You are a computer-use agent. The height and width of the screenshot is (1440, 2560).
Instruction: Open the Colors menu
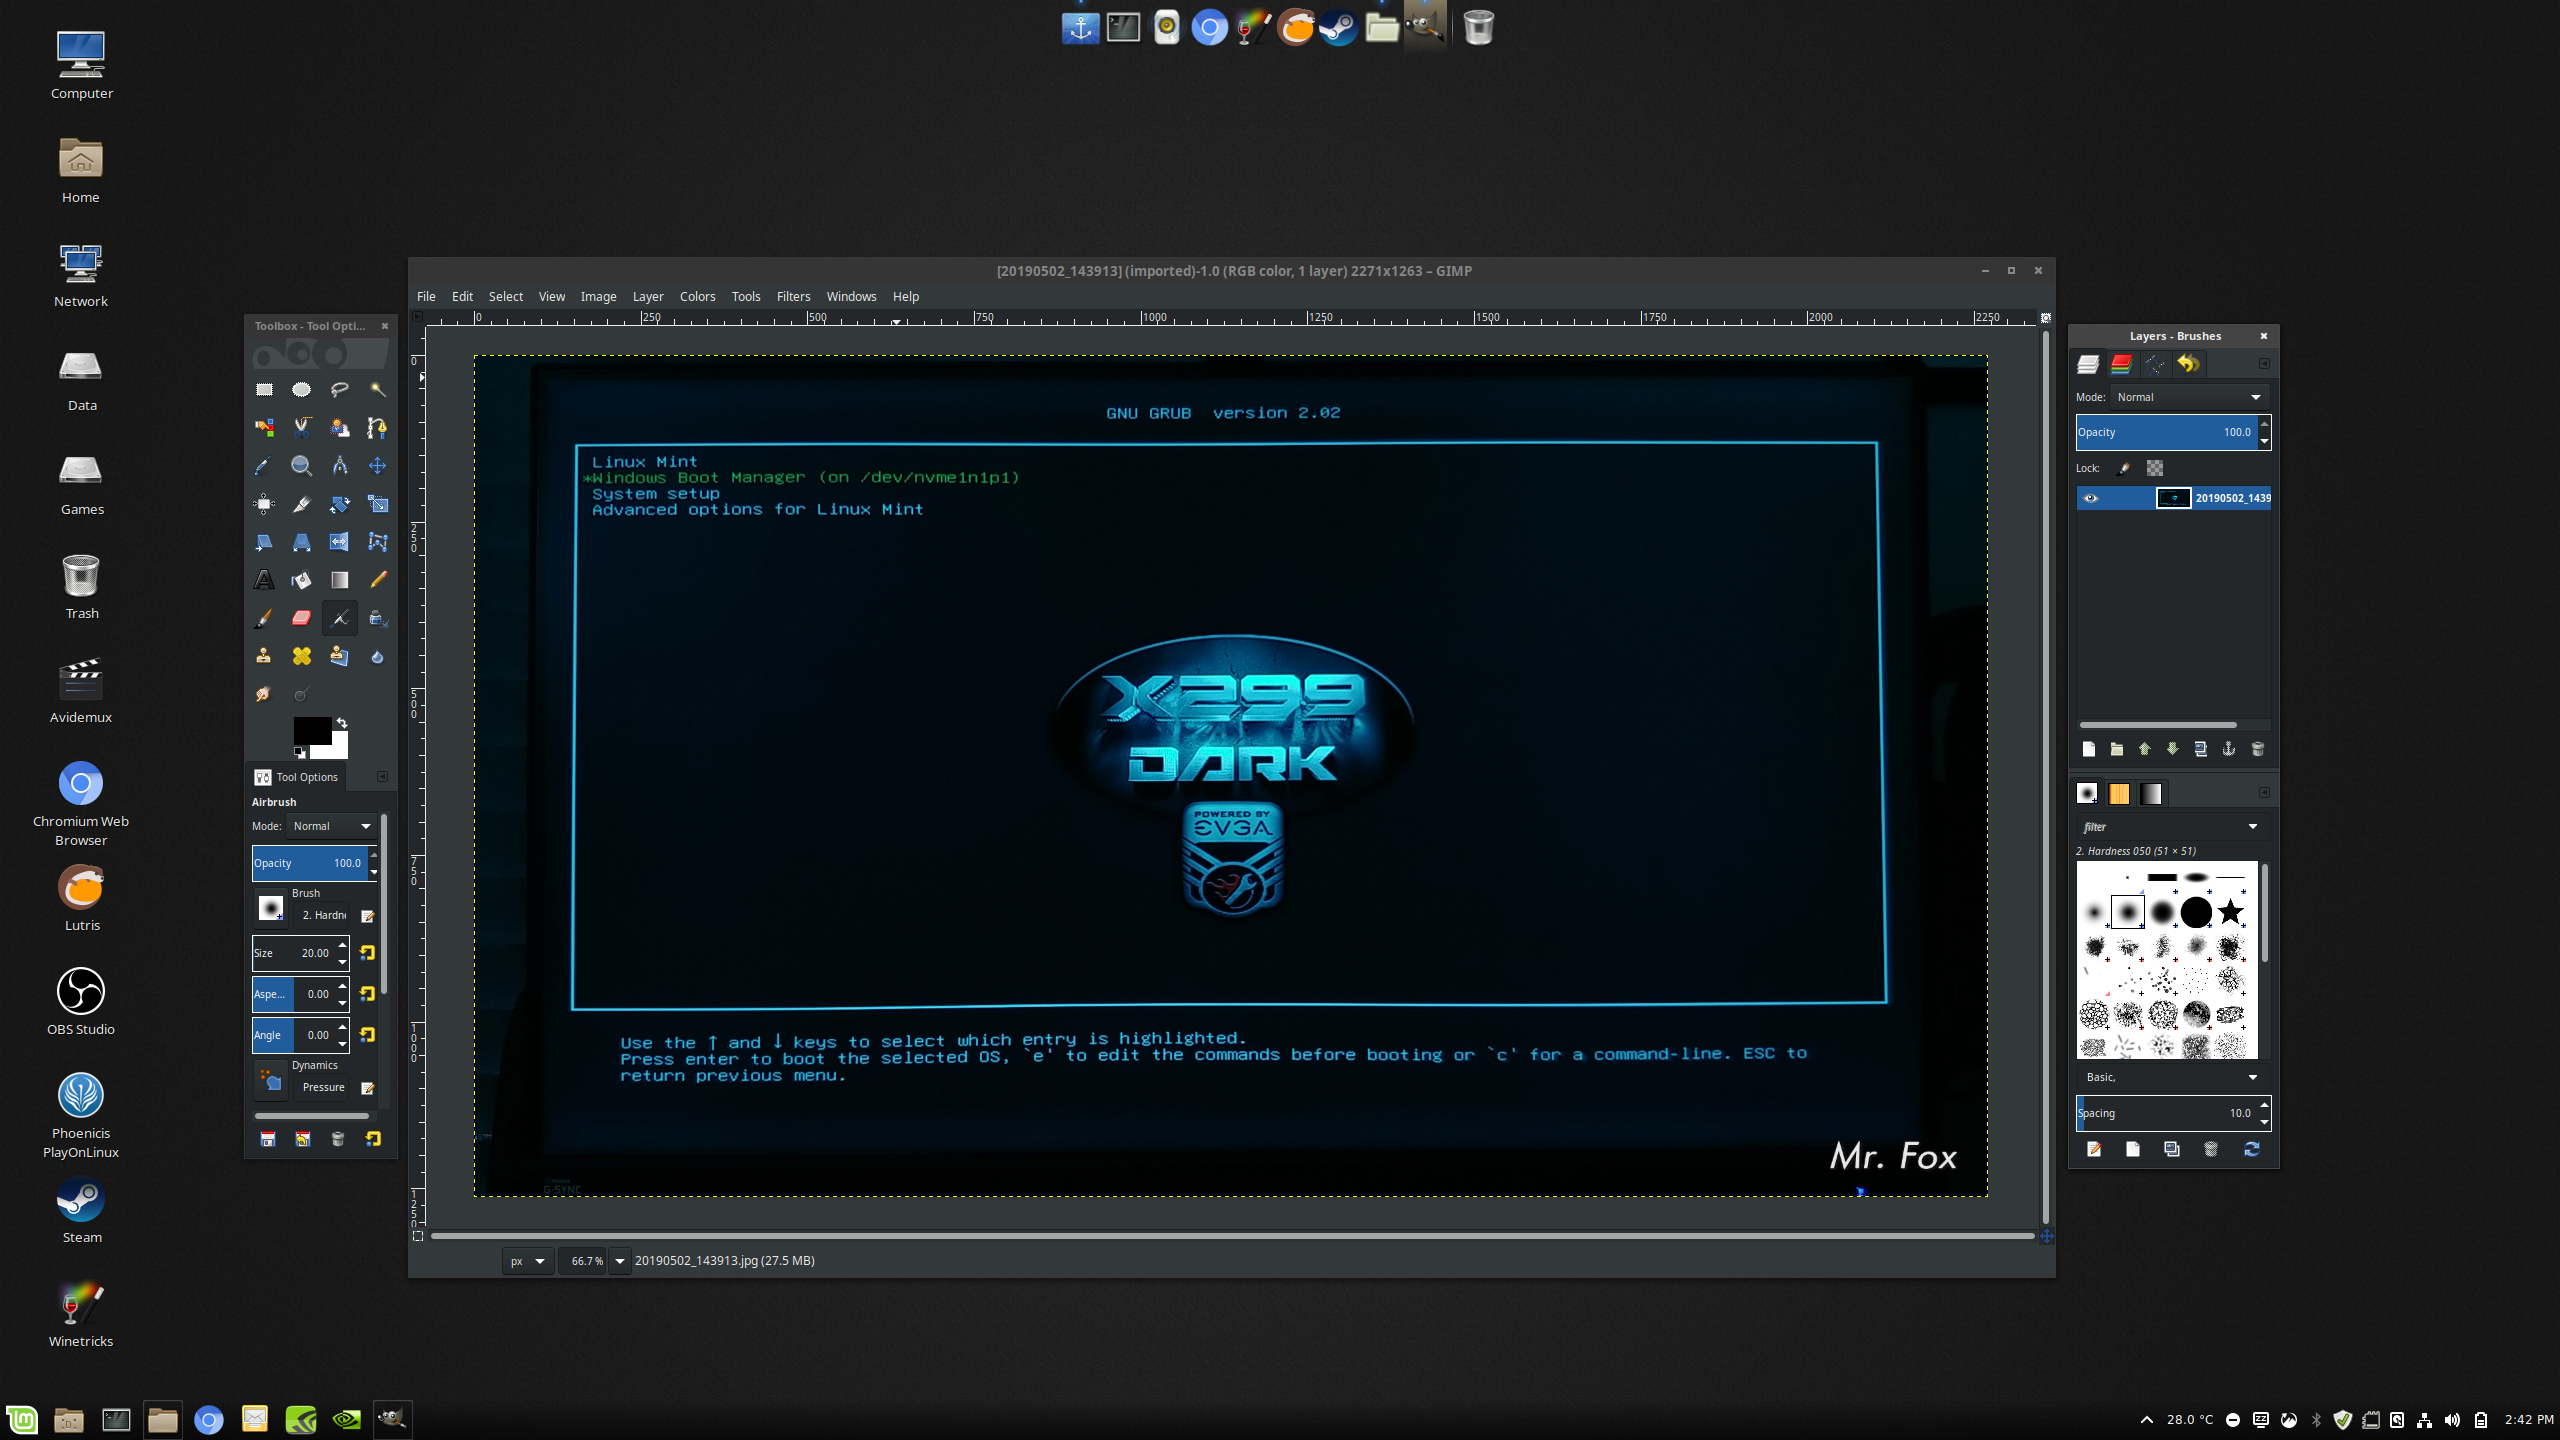697,296
